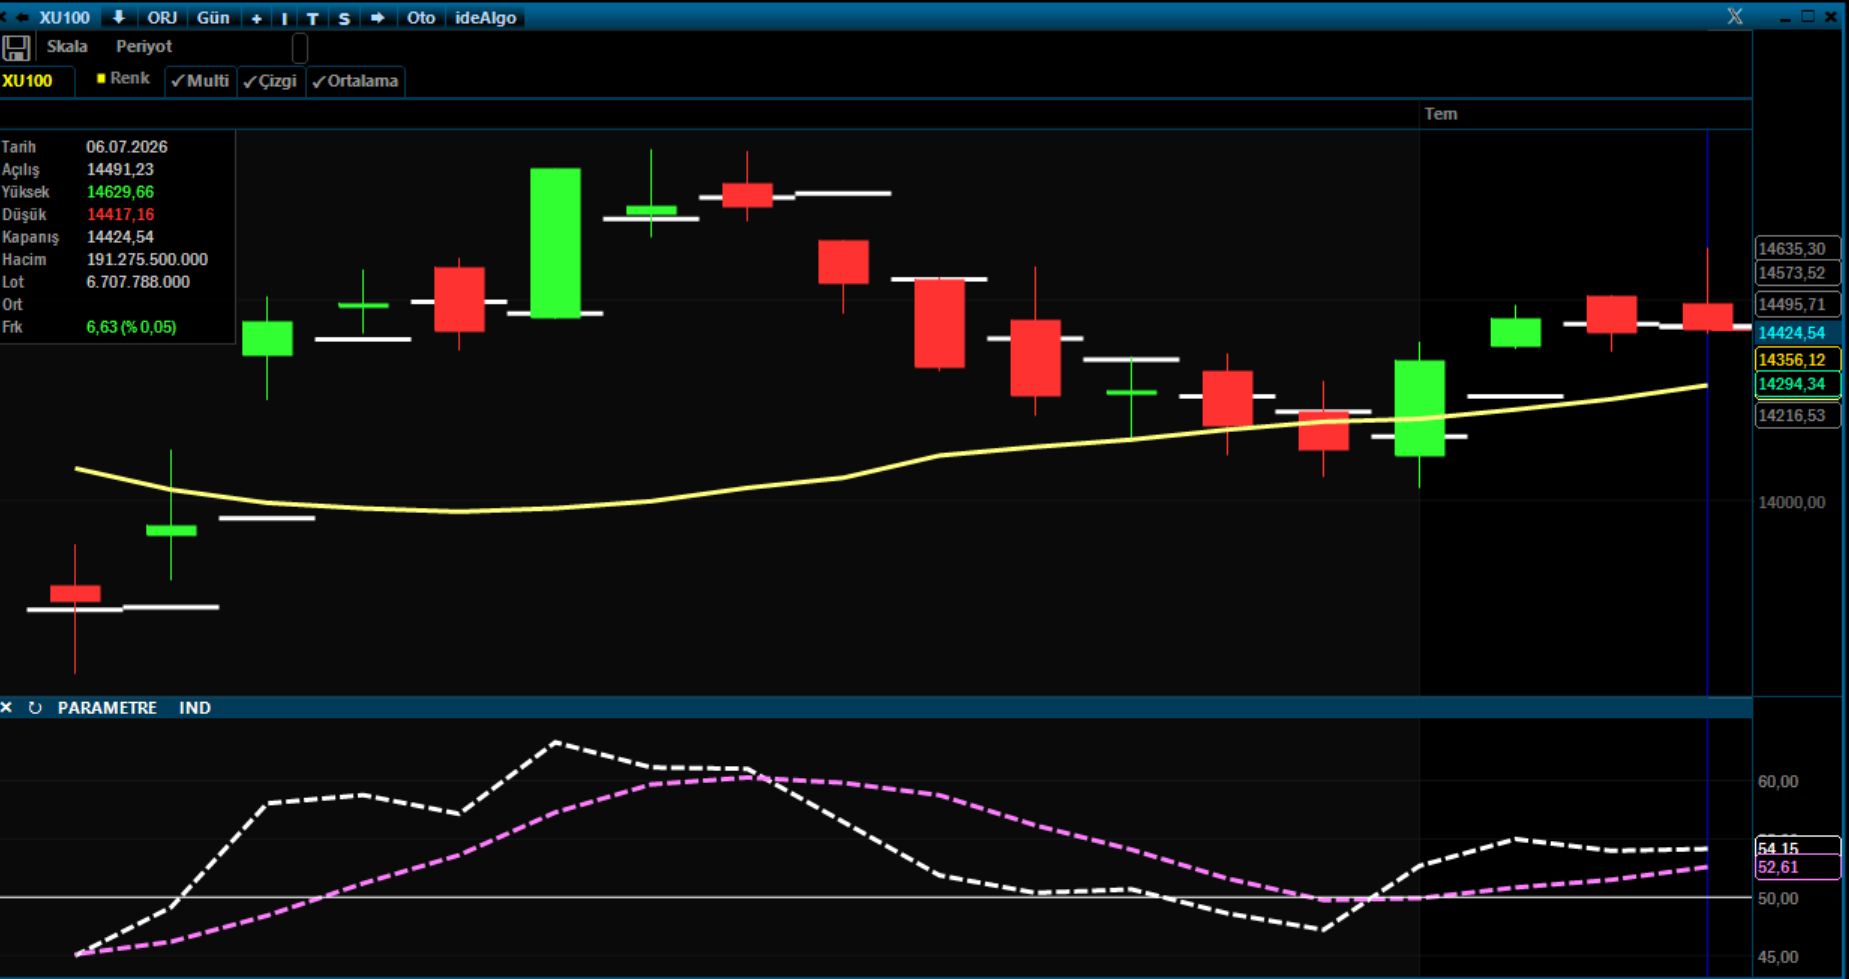Click the XU100 symbol in title toolbar
Image resolution: width=1849 pixels, height=979 pixels.
coord(64,17)
